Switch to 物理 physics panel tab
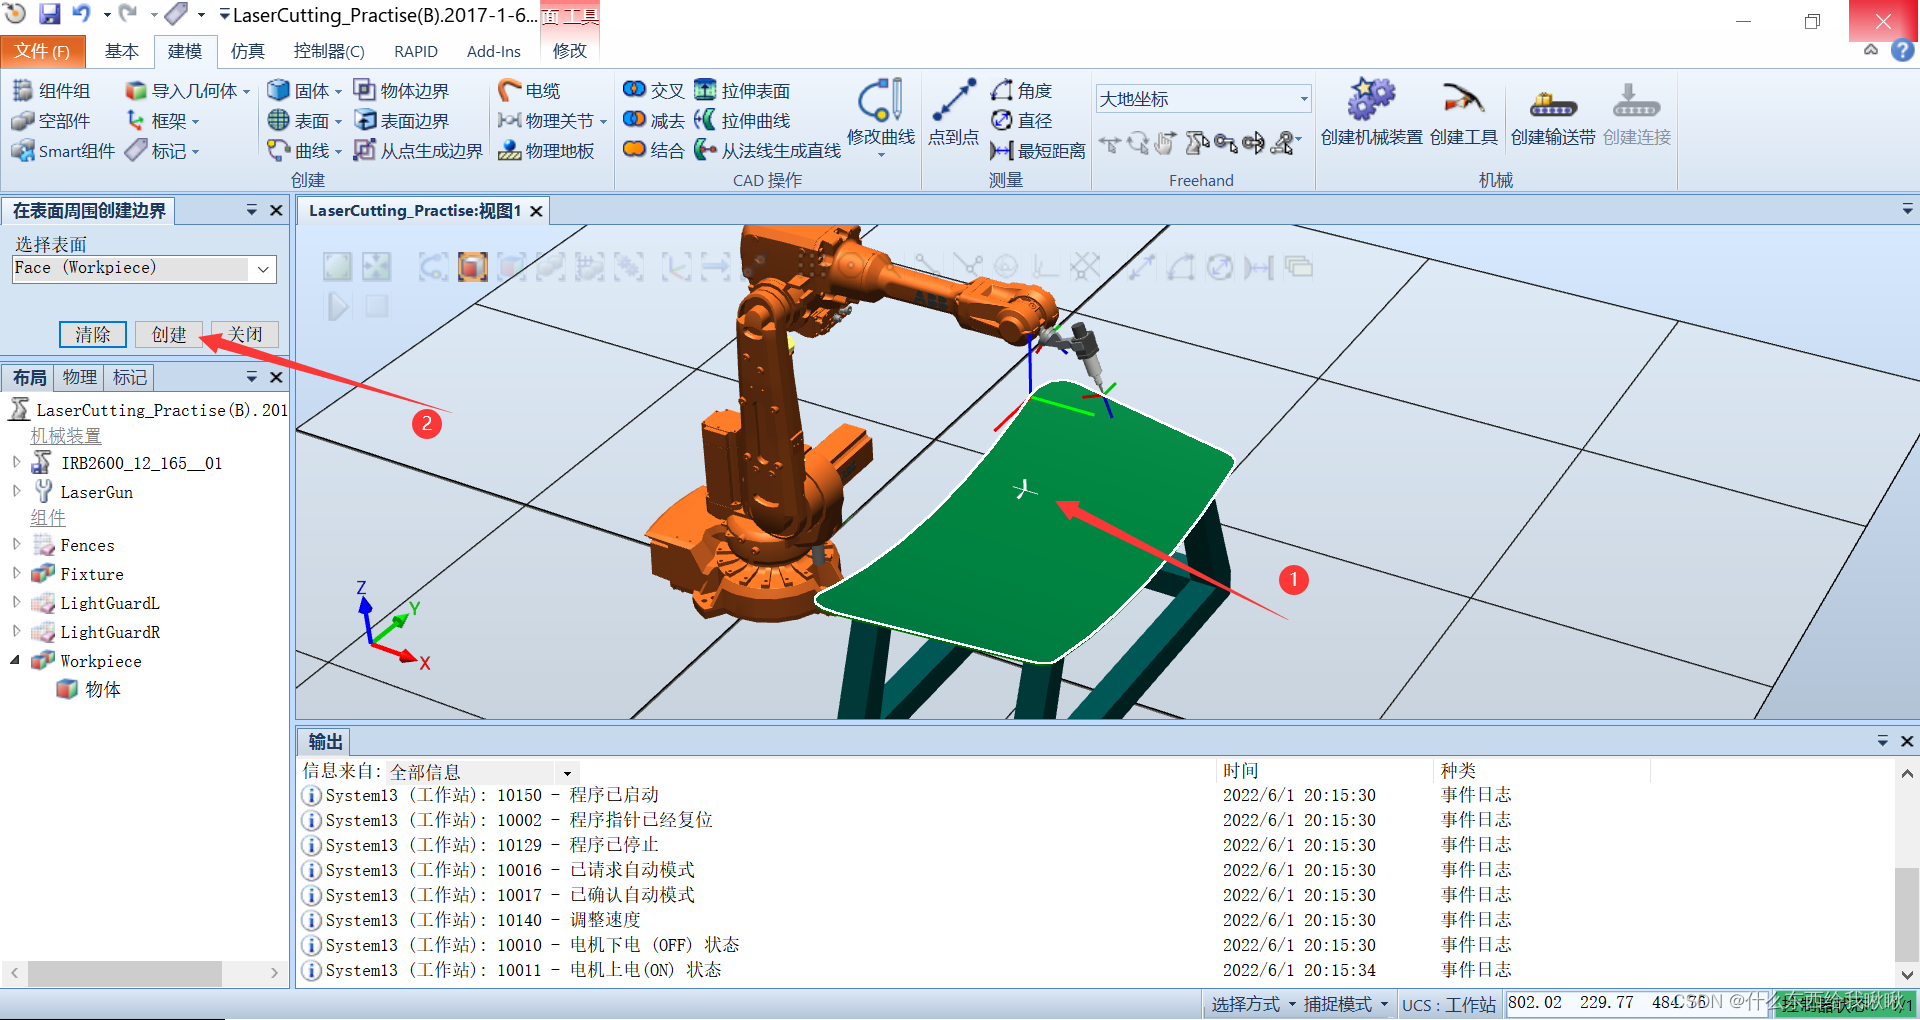This screenshot has height=1020, width=1920. point(79,377)
